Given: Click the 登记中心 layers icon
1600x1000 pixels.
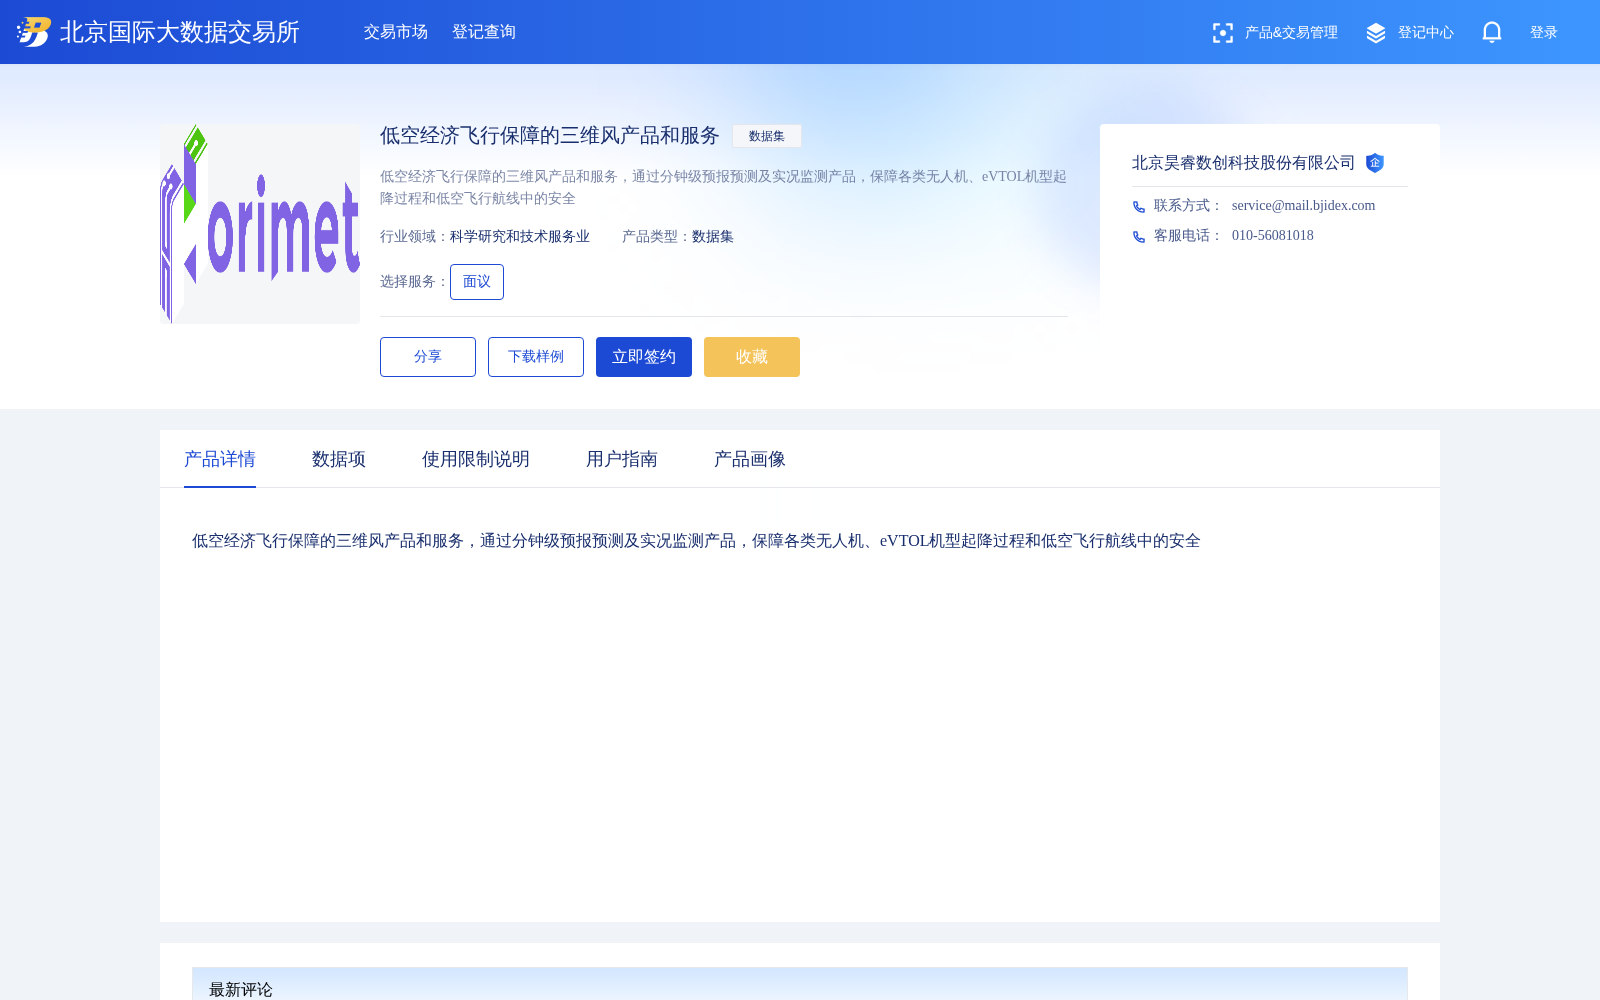Looking at the screenshot, I should [1376, 33].
